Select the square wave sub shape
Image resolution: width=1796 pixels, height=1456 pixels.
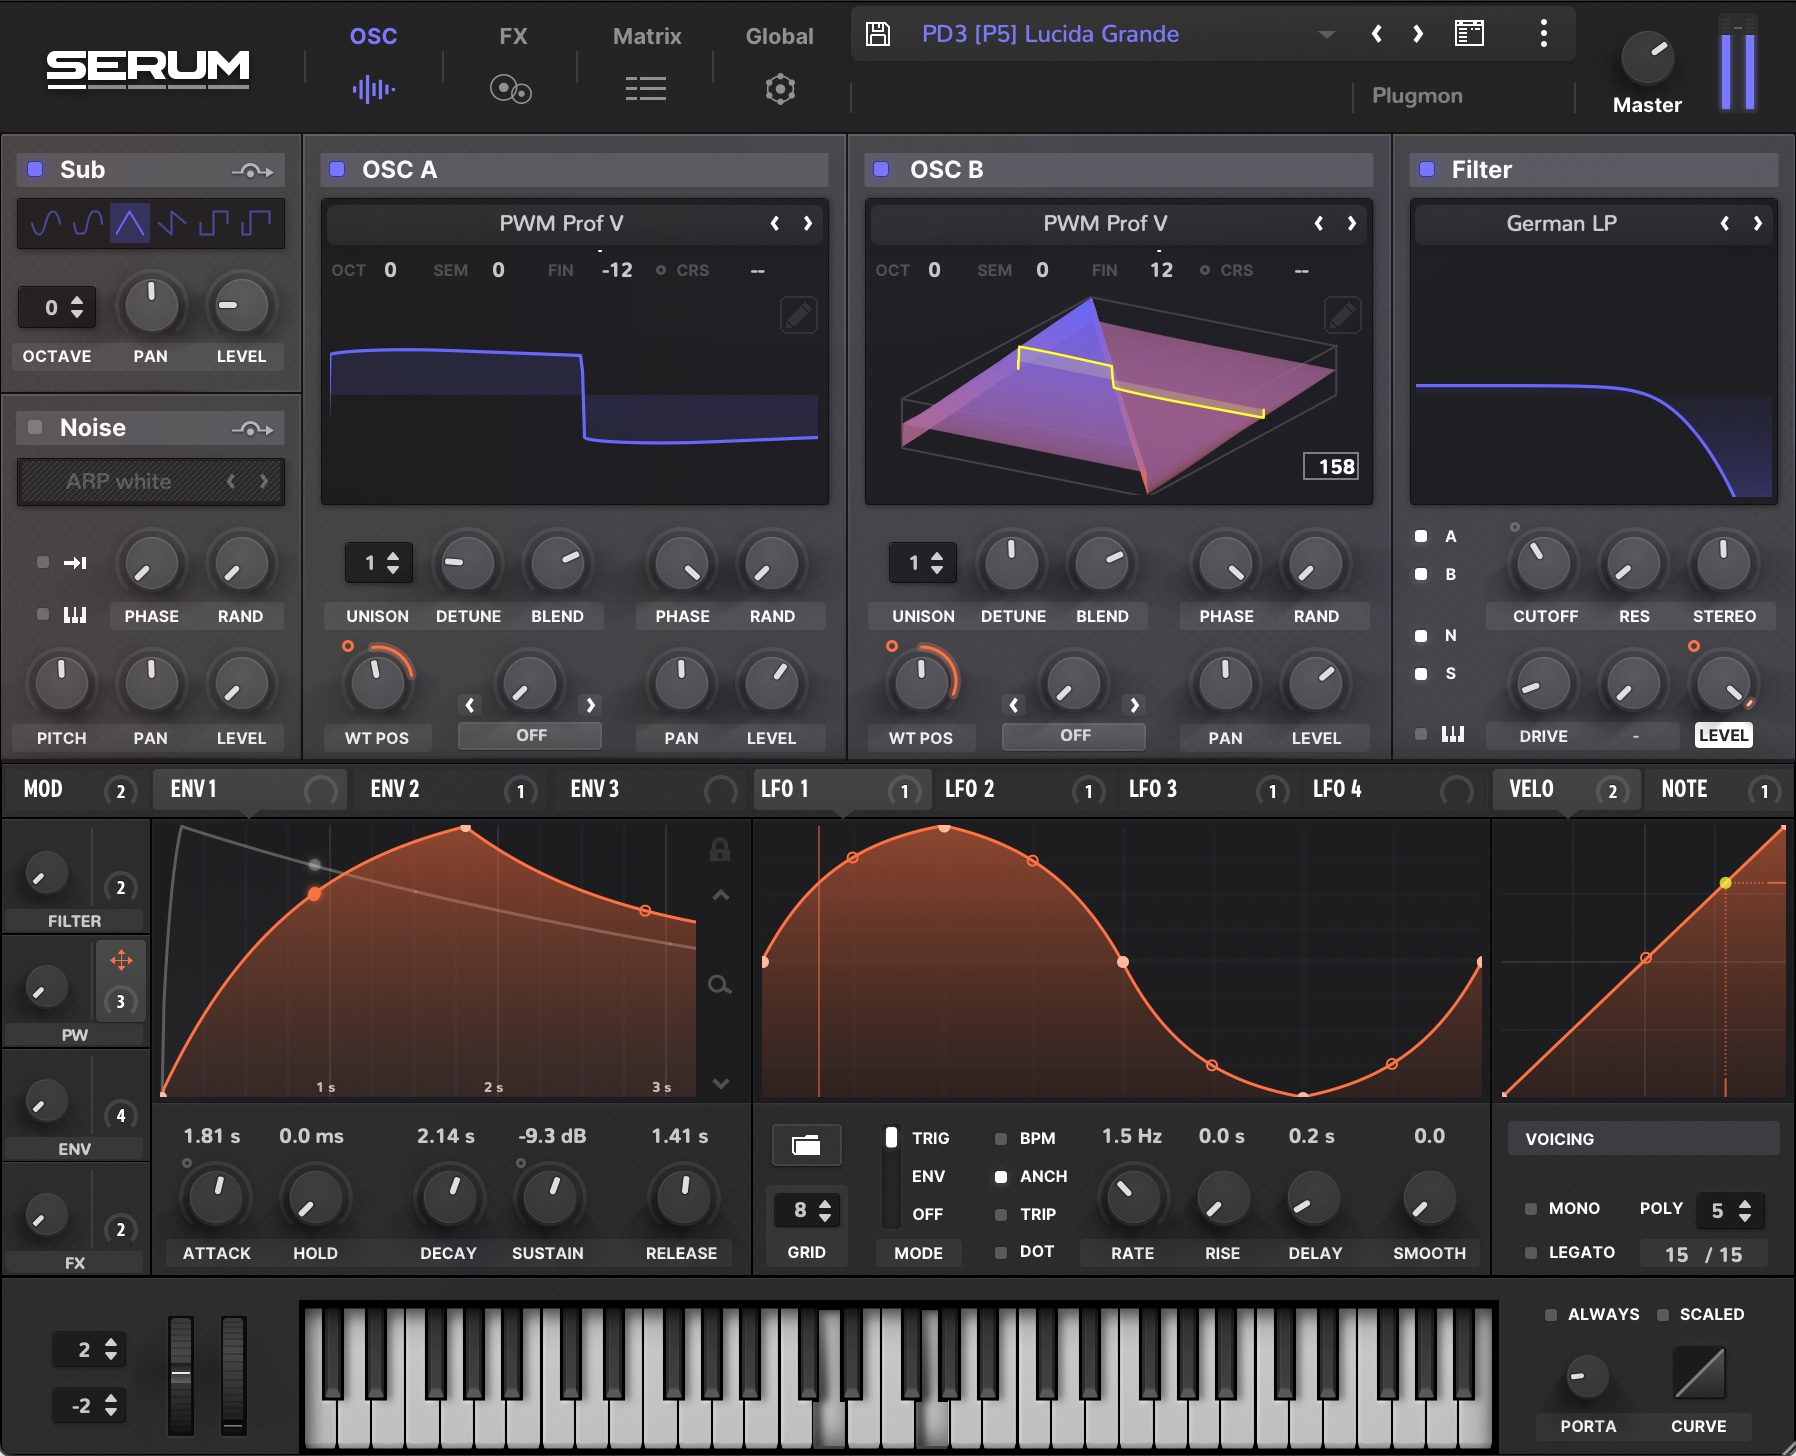point(214,223)
